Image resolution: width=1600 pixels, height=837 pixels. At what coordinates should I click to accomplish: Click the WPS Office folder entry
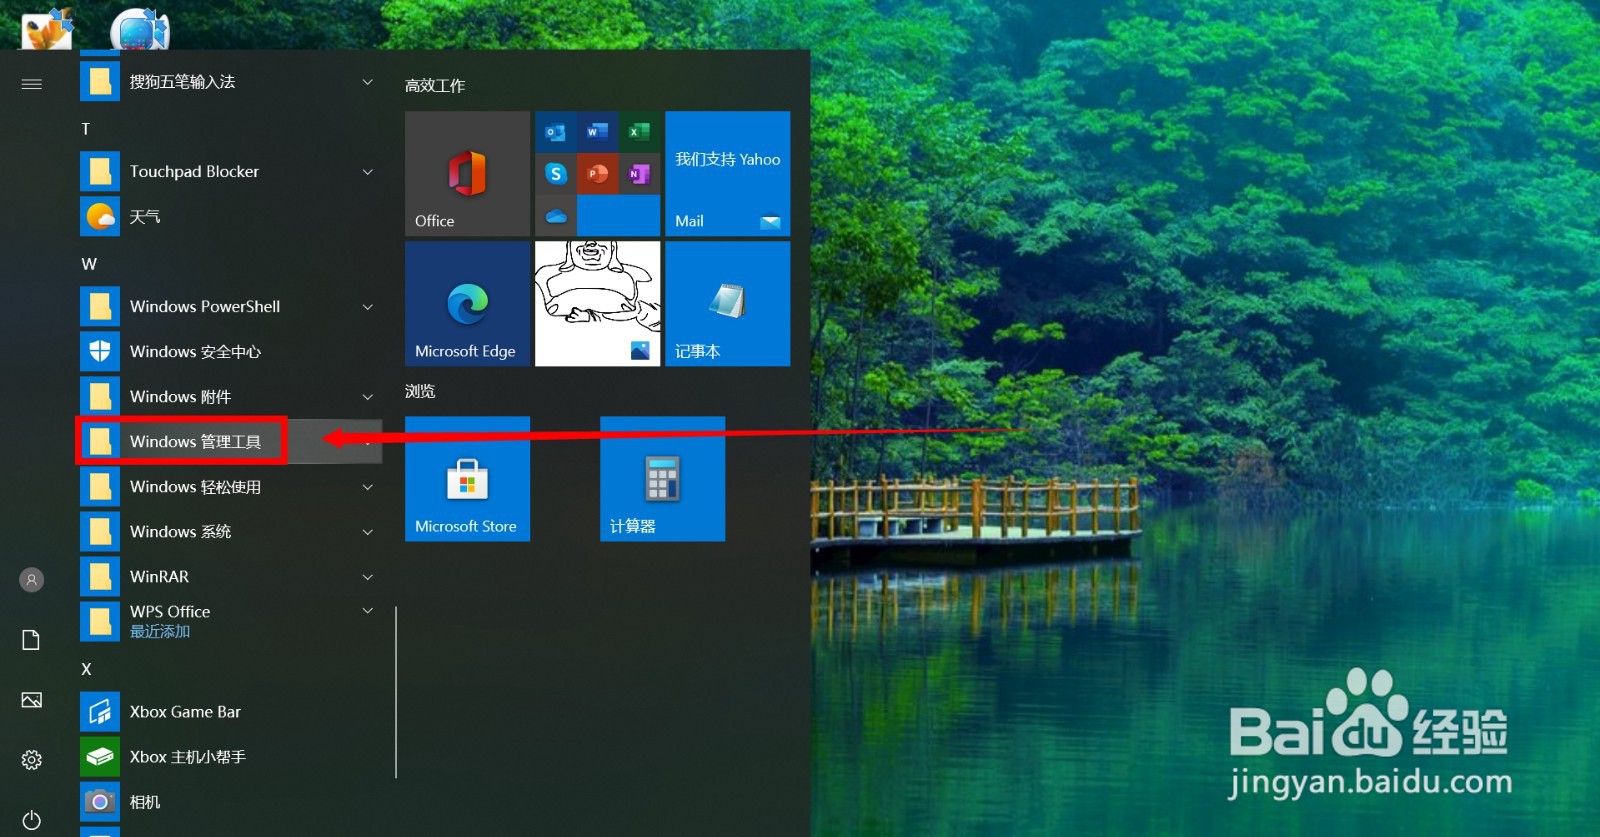[230, 621]
